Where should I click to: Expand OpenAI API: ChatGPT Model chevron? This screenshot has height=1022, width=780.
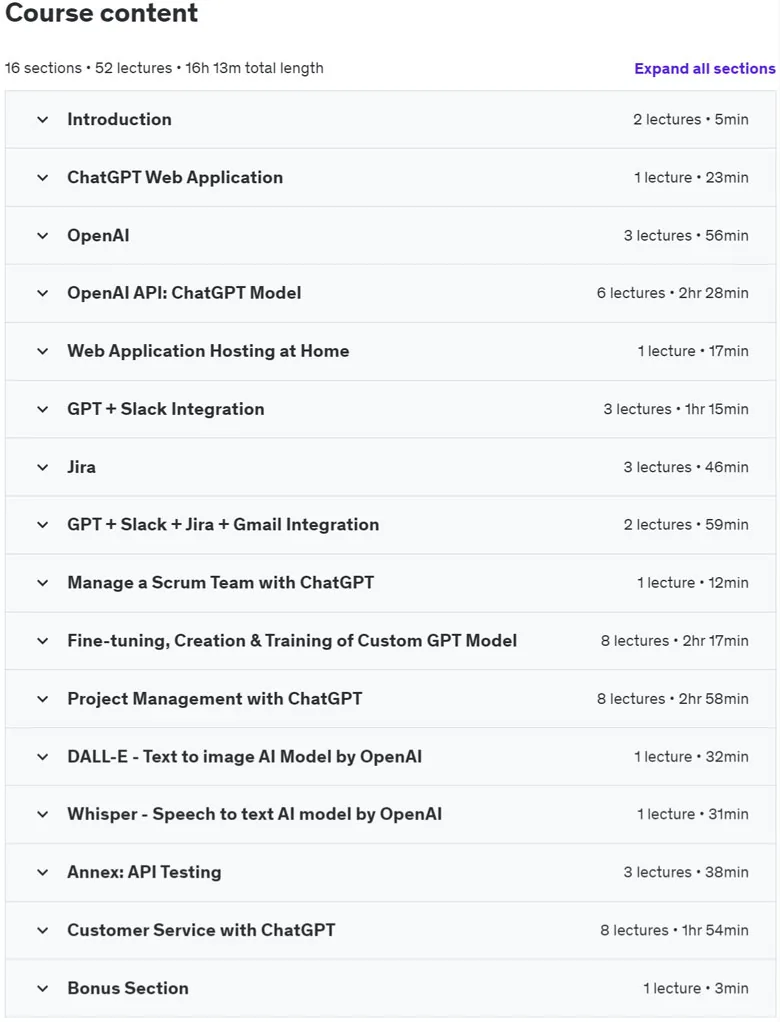point(42,293)
